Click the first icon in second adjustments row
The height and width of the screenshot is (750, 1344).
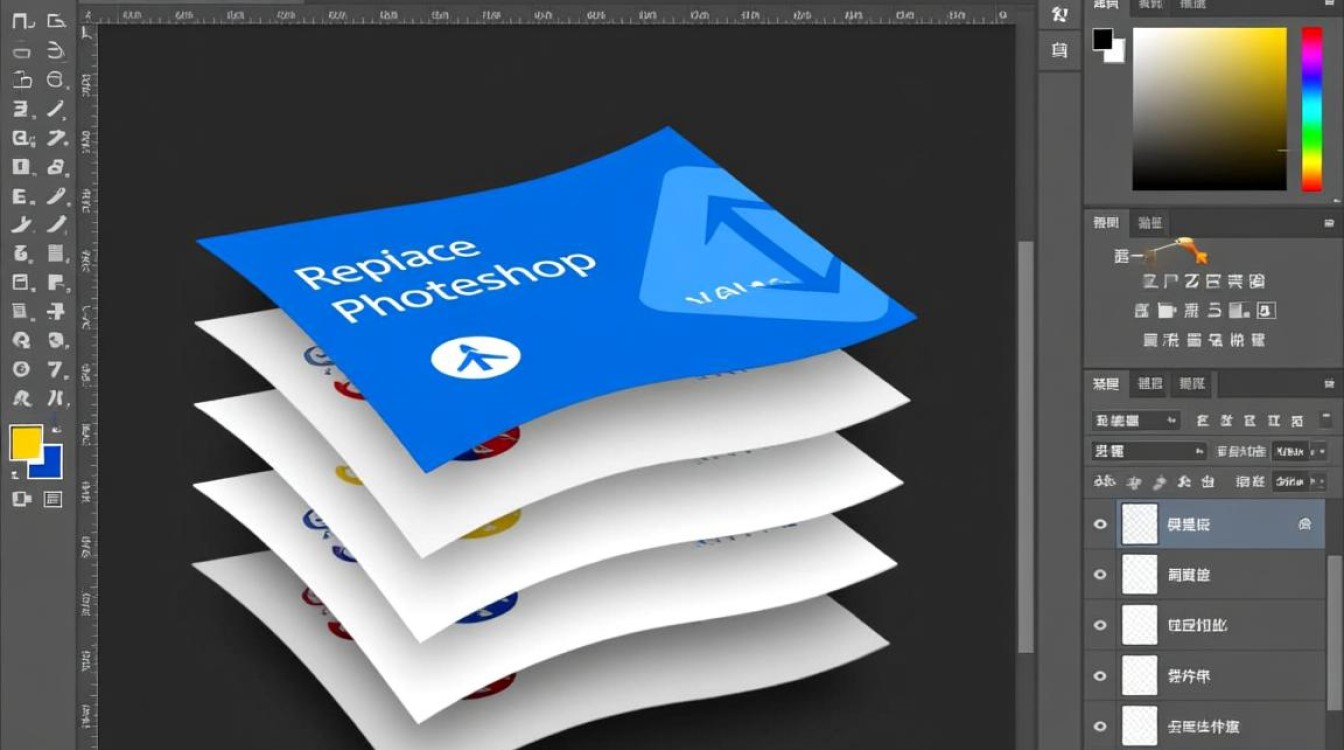[1142, 310]
